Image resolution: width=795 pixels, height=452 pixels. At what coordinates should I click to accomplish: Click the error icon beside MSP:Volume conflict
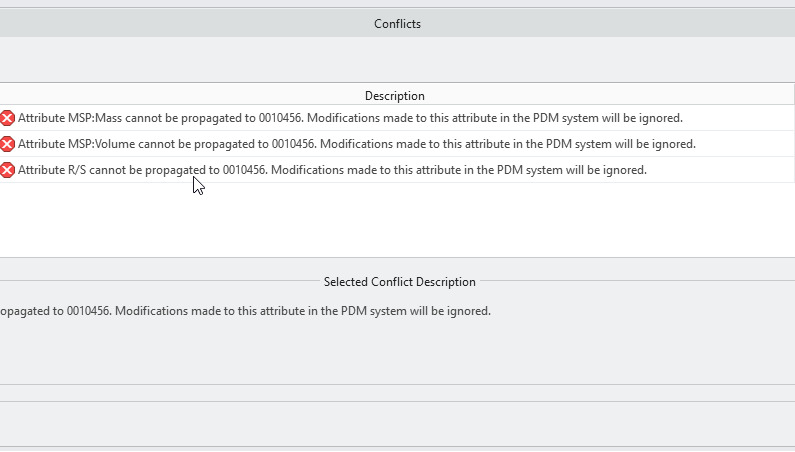point(8,144)
